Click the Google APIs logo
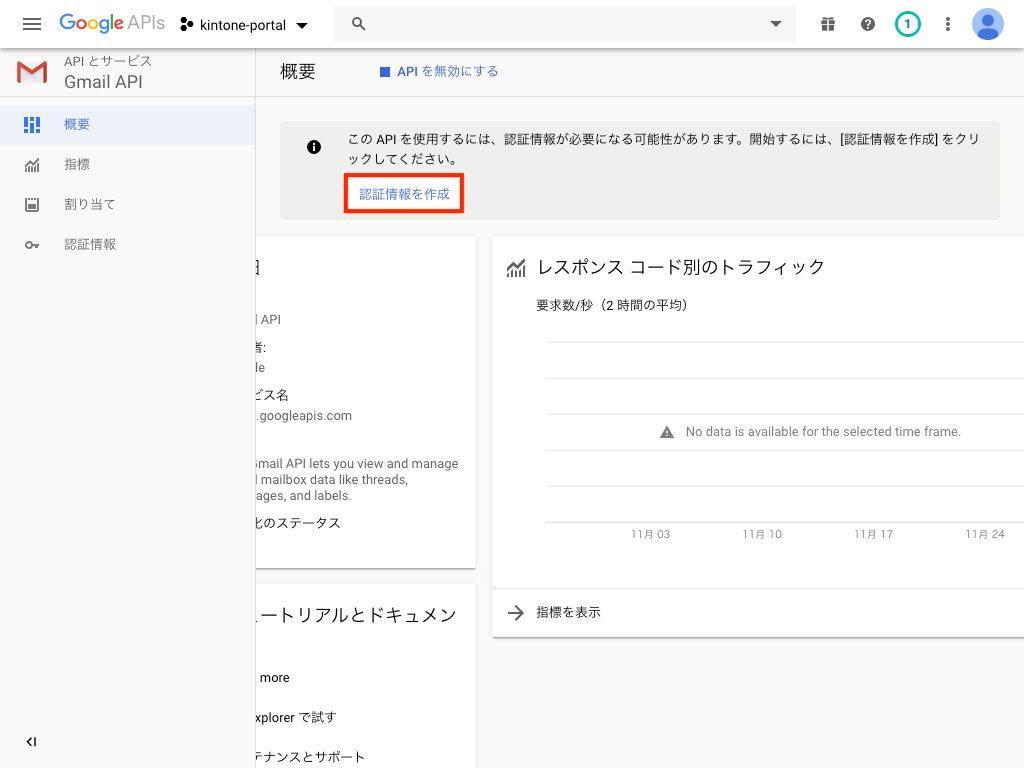This screenshot has width=1024, height=768. click(x=111, y=24)
